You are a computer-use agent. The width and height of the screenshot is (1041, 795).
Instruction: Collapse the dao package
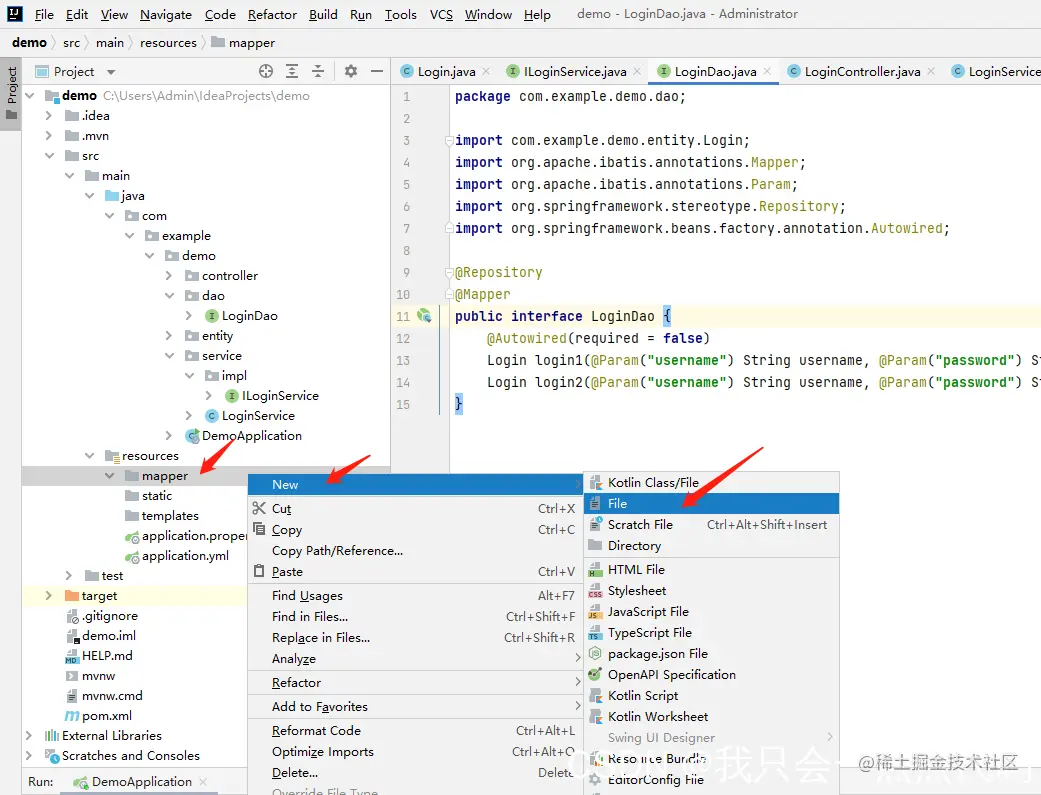[x=169, y=296]
